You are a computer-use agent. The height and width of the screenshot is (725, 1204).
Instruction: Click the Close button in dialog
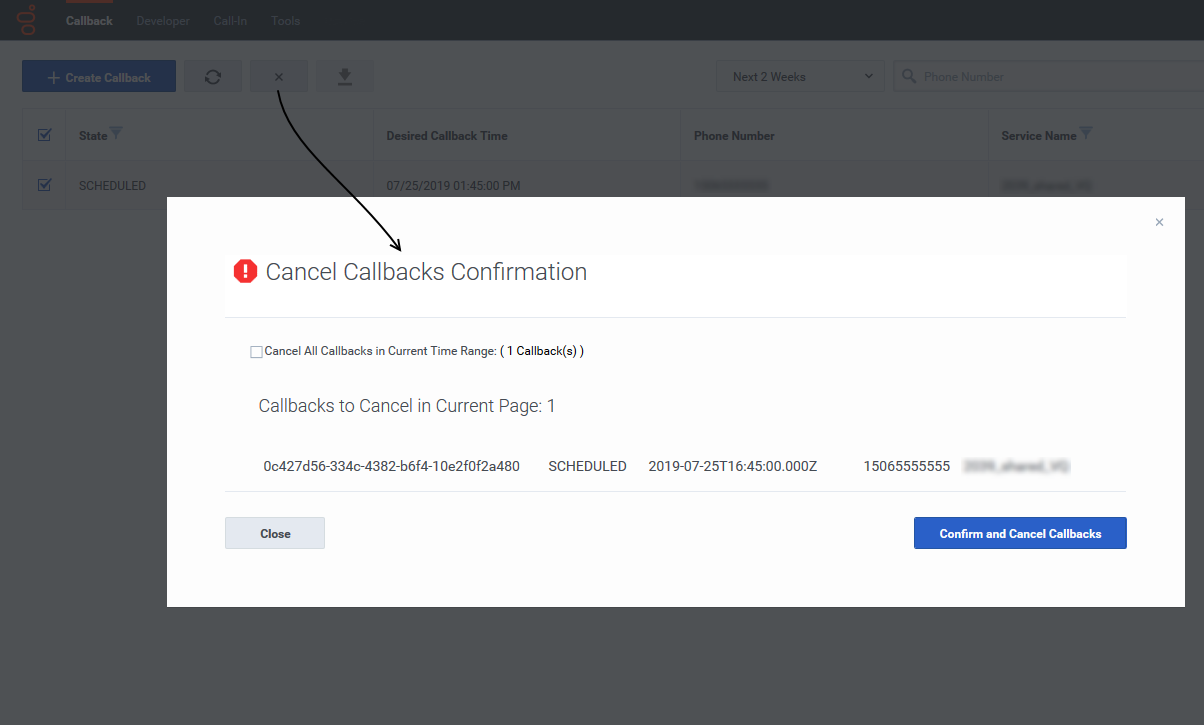coord(275,533)
